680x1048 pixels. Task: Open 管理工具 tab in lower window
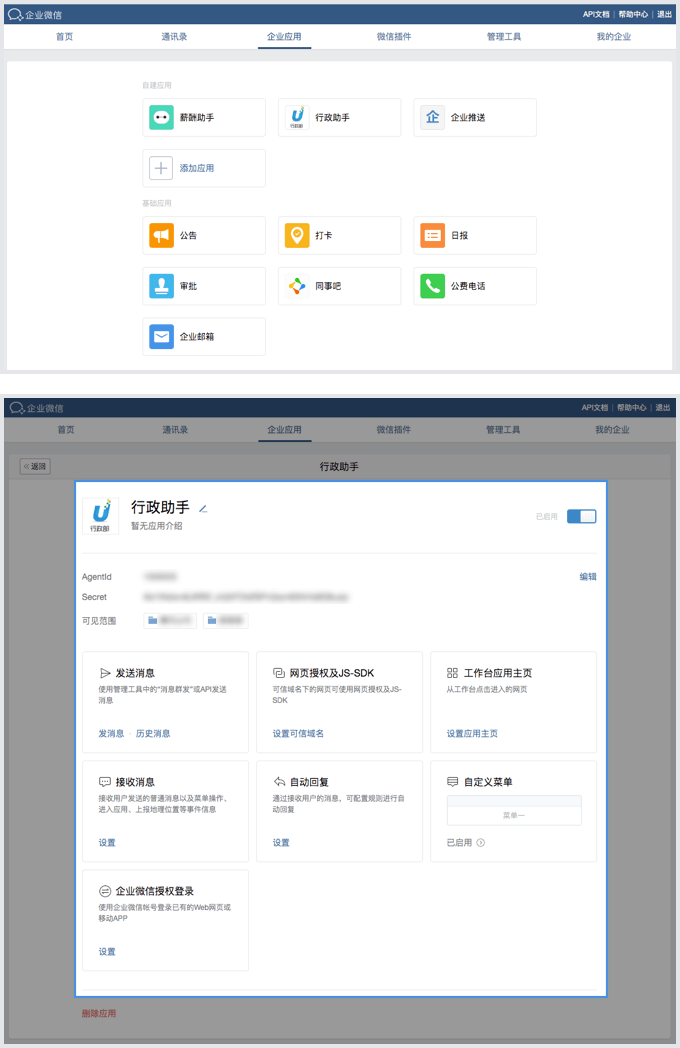click(x=503, y=430)
